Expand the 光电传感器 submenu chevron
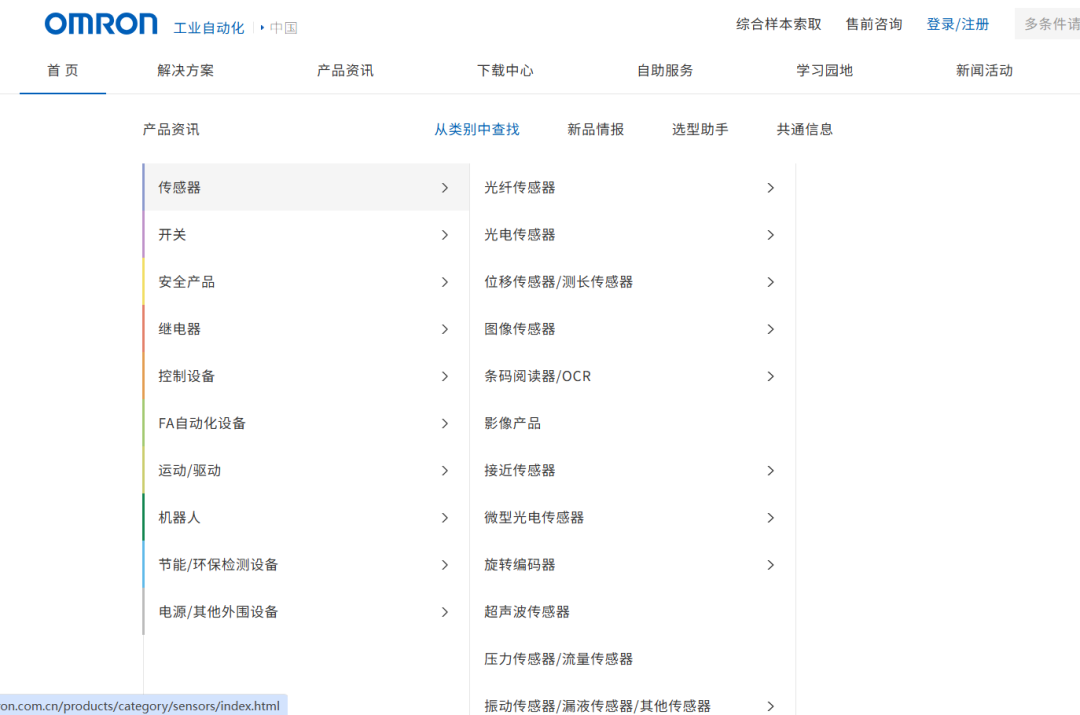 [x=770, y=234]
